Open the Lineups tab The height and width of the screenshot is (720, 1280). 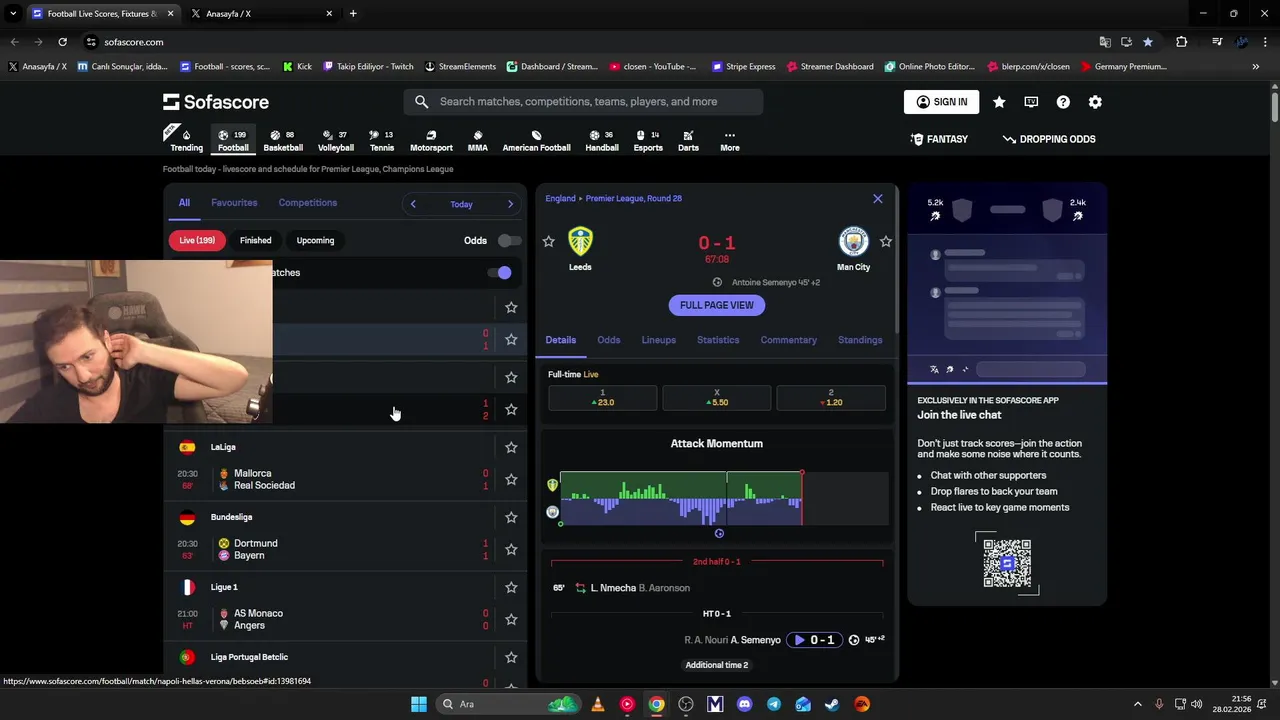659,340
